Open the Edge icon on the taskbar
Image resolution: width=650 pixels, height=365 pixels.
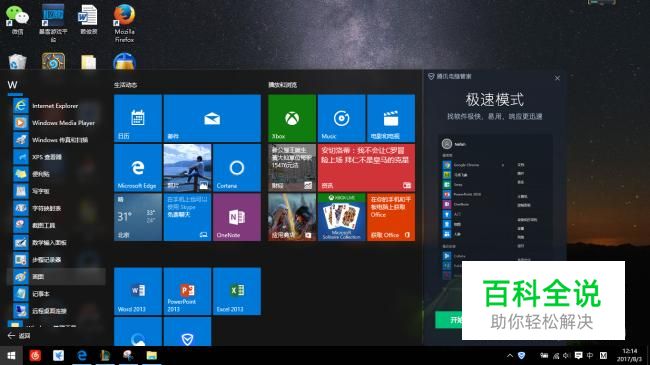coord(82,355)
